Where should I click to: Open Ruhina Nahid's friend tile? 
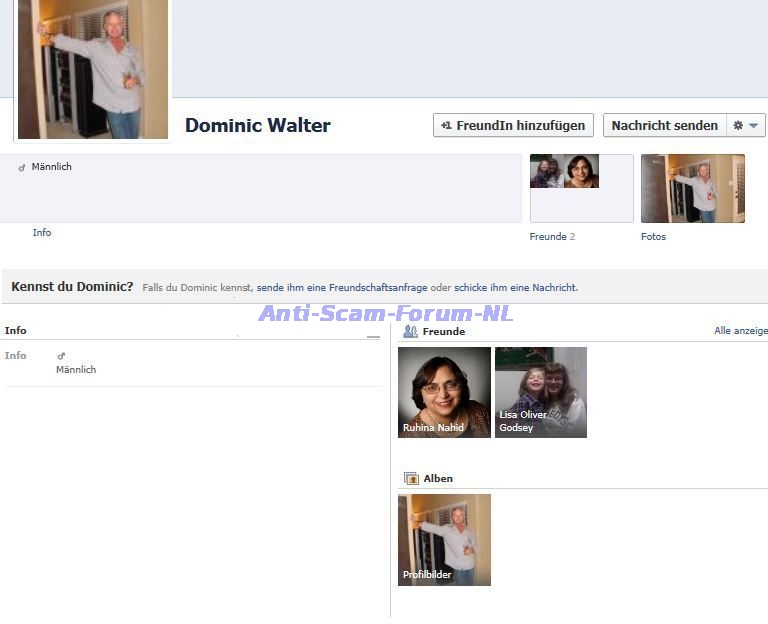(x=444, y=392)
